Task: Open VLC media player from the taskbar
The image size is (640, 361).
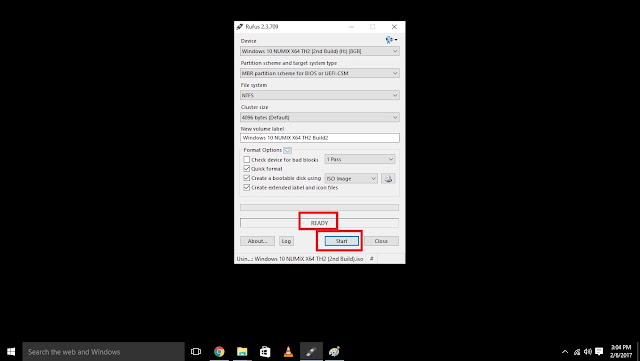Action: coord(288,352)
